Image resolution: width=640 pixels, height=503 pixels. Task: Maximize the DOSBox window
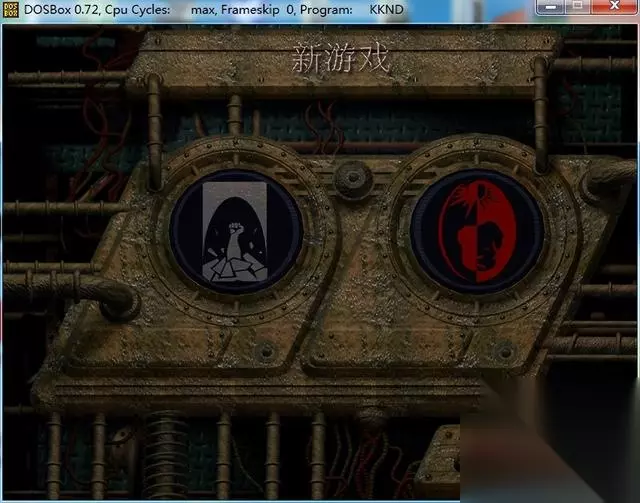tap(578, 7)
